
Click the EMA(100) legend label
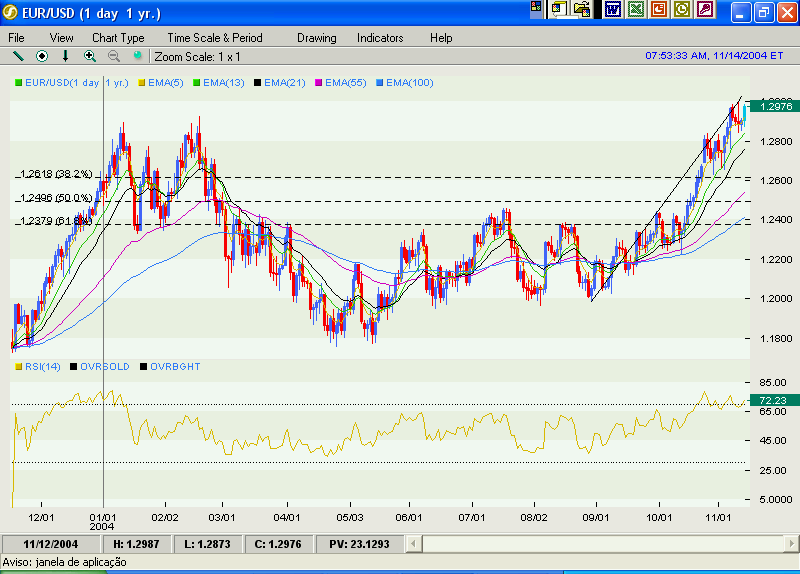coord(409,83)
